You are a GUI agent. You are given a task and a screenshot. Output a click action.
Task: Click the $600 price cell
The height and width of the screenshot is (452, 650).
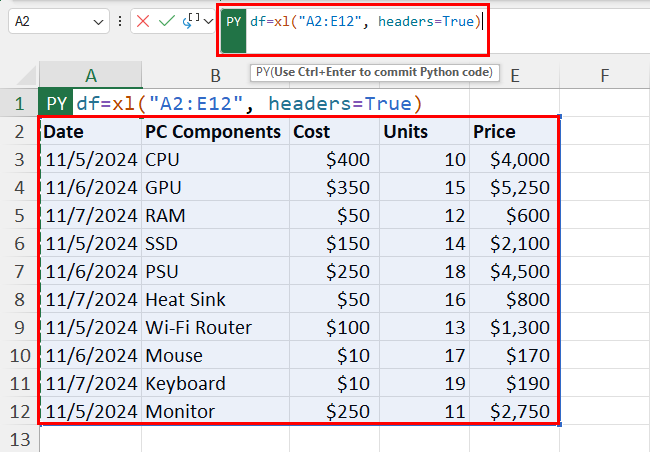(x=514, y=215)
